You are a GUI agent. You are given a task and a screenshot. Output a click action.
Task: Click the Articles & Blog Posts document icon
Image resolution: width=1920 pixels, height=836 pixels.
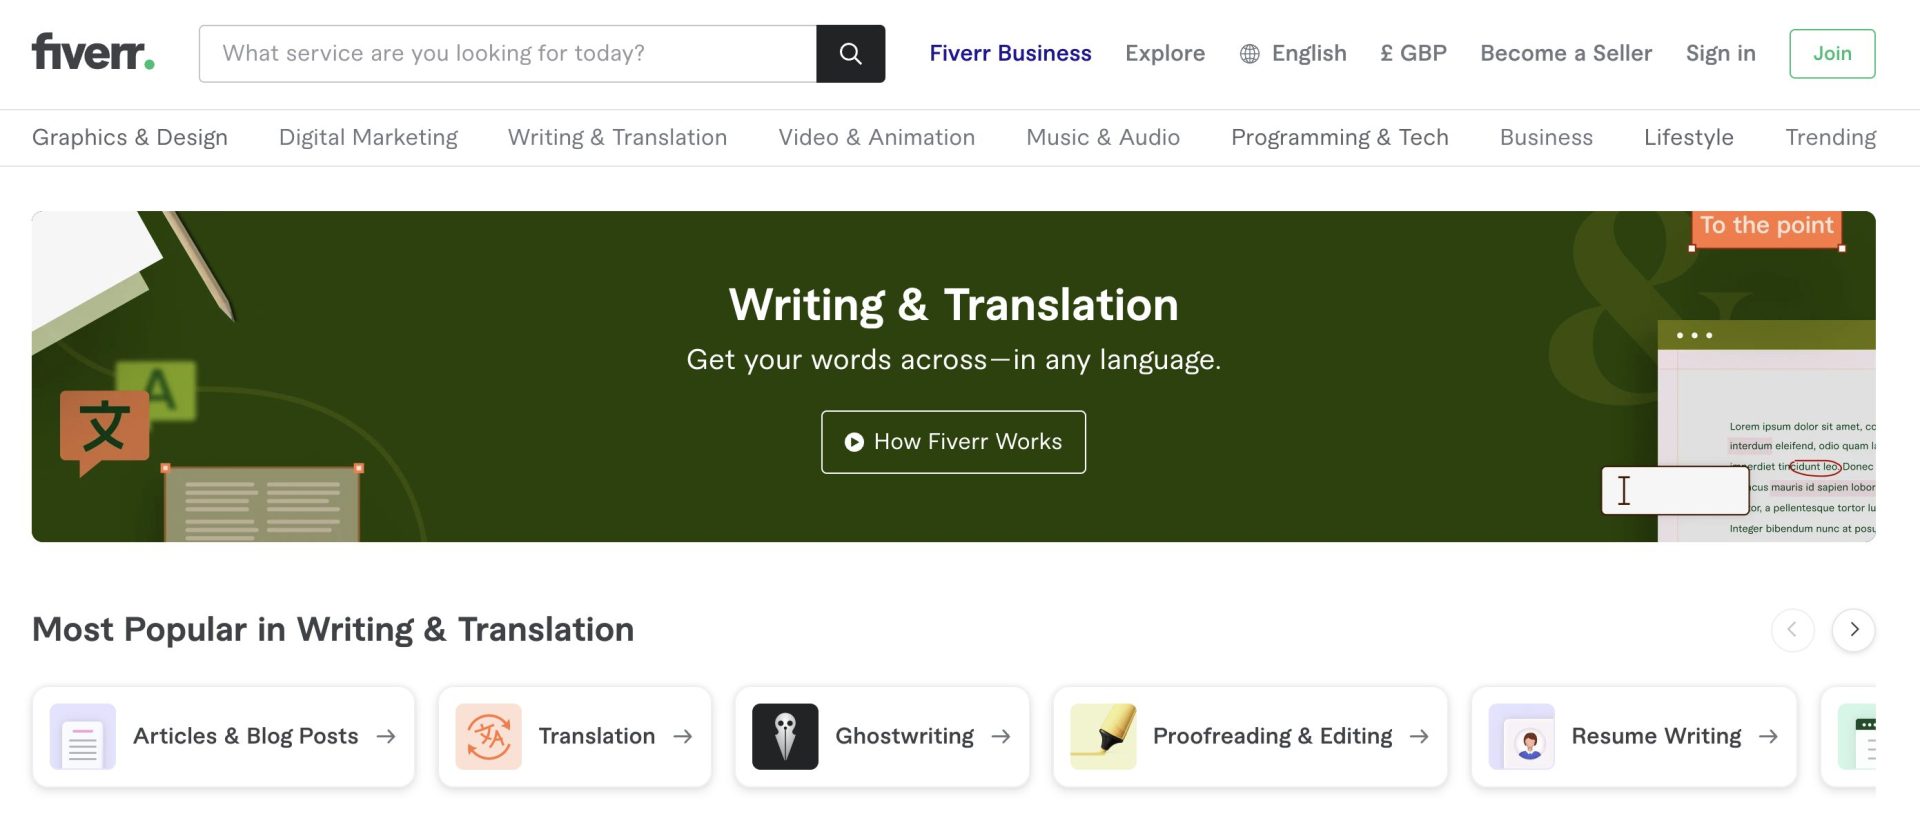point(83,737)
